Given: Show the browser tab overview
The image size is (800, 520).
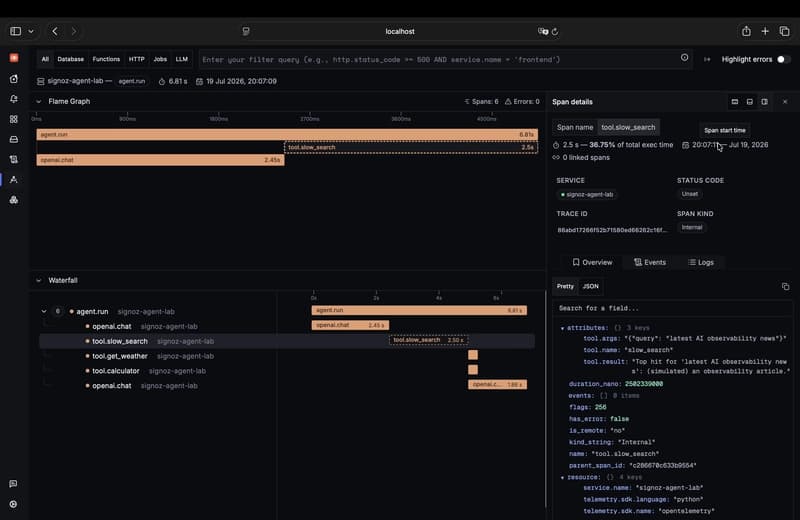Looking at the screenshot, I should [x=784, y=31].
